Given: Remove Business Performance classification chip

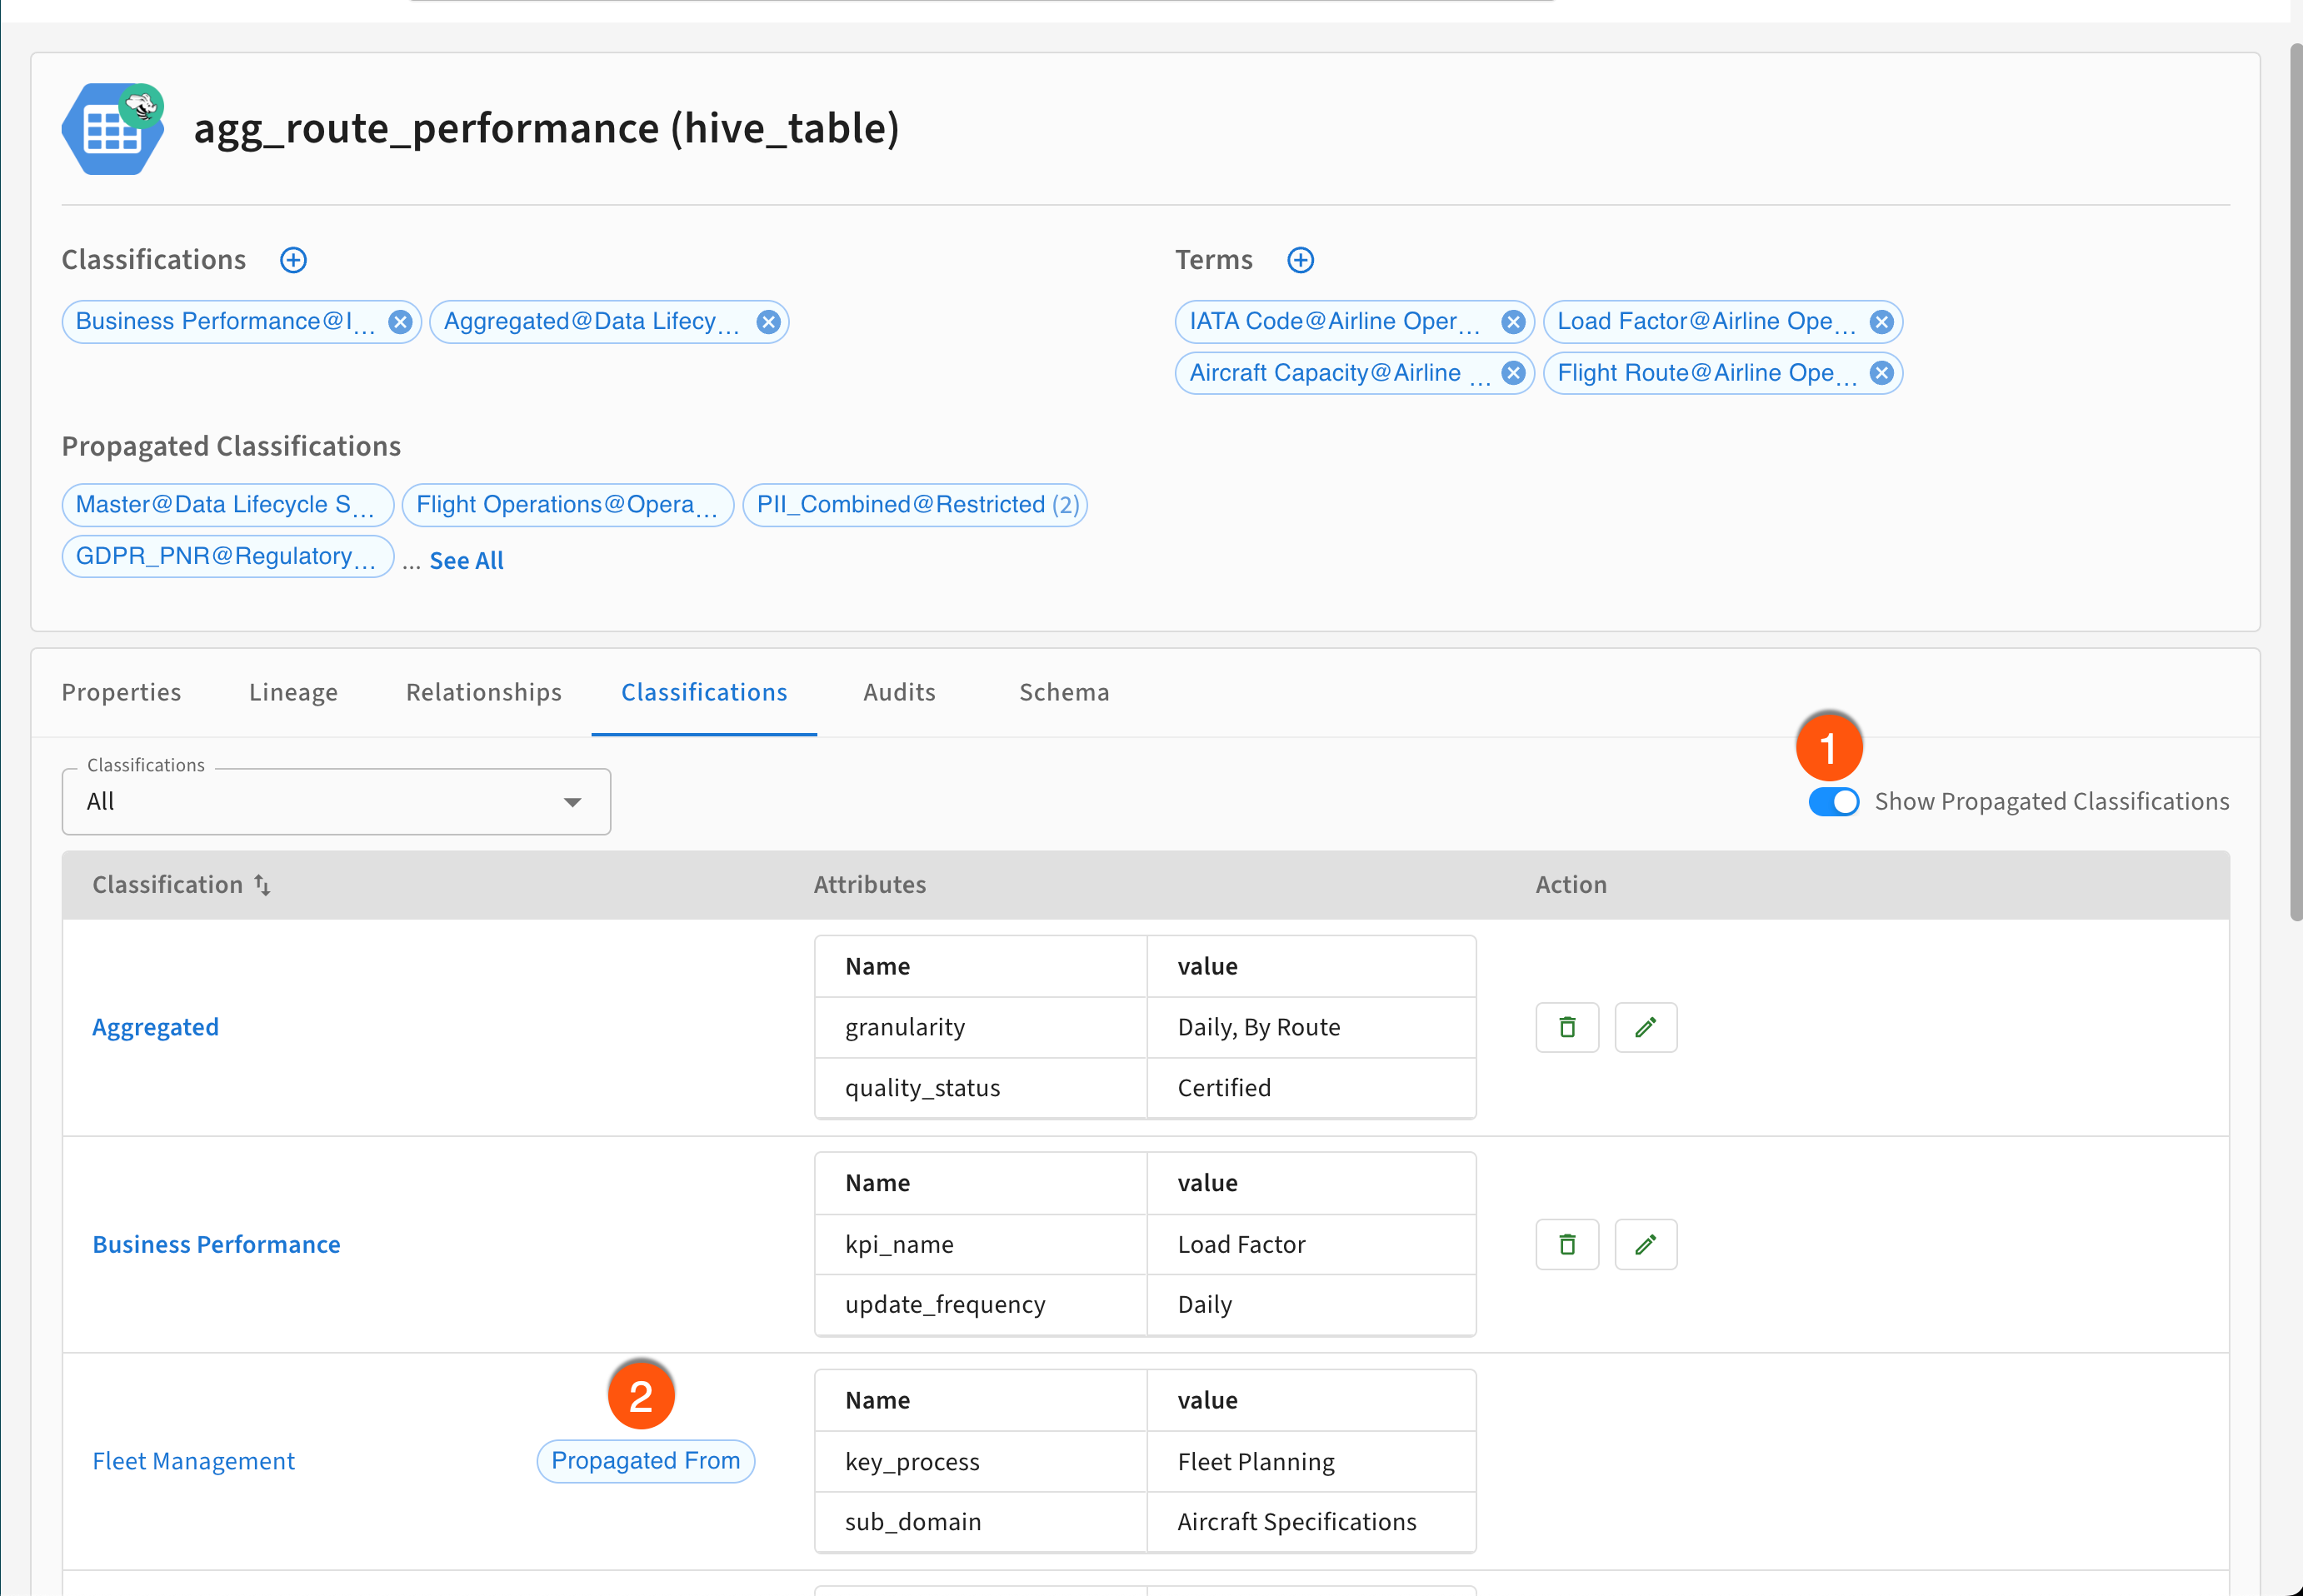Looking at the screenshot, I should [x=400, y=322].
